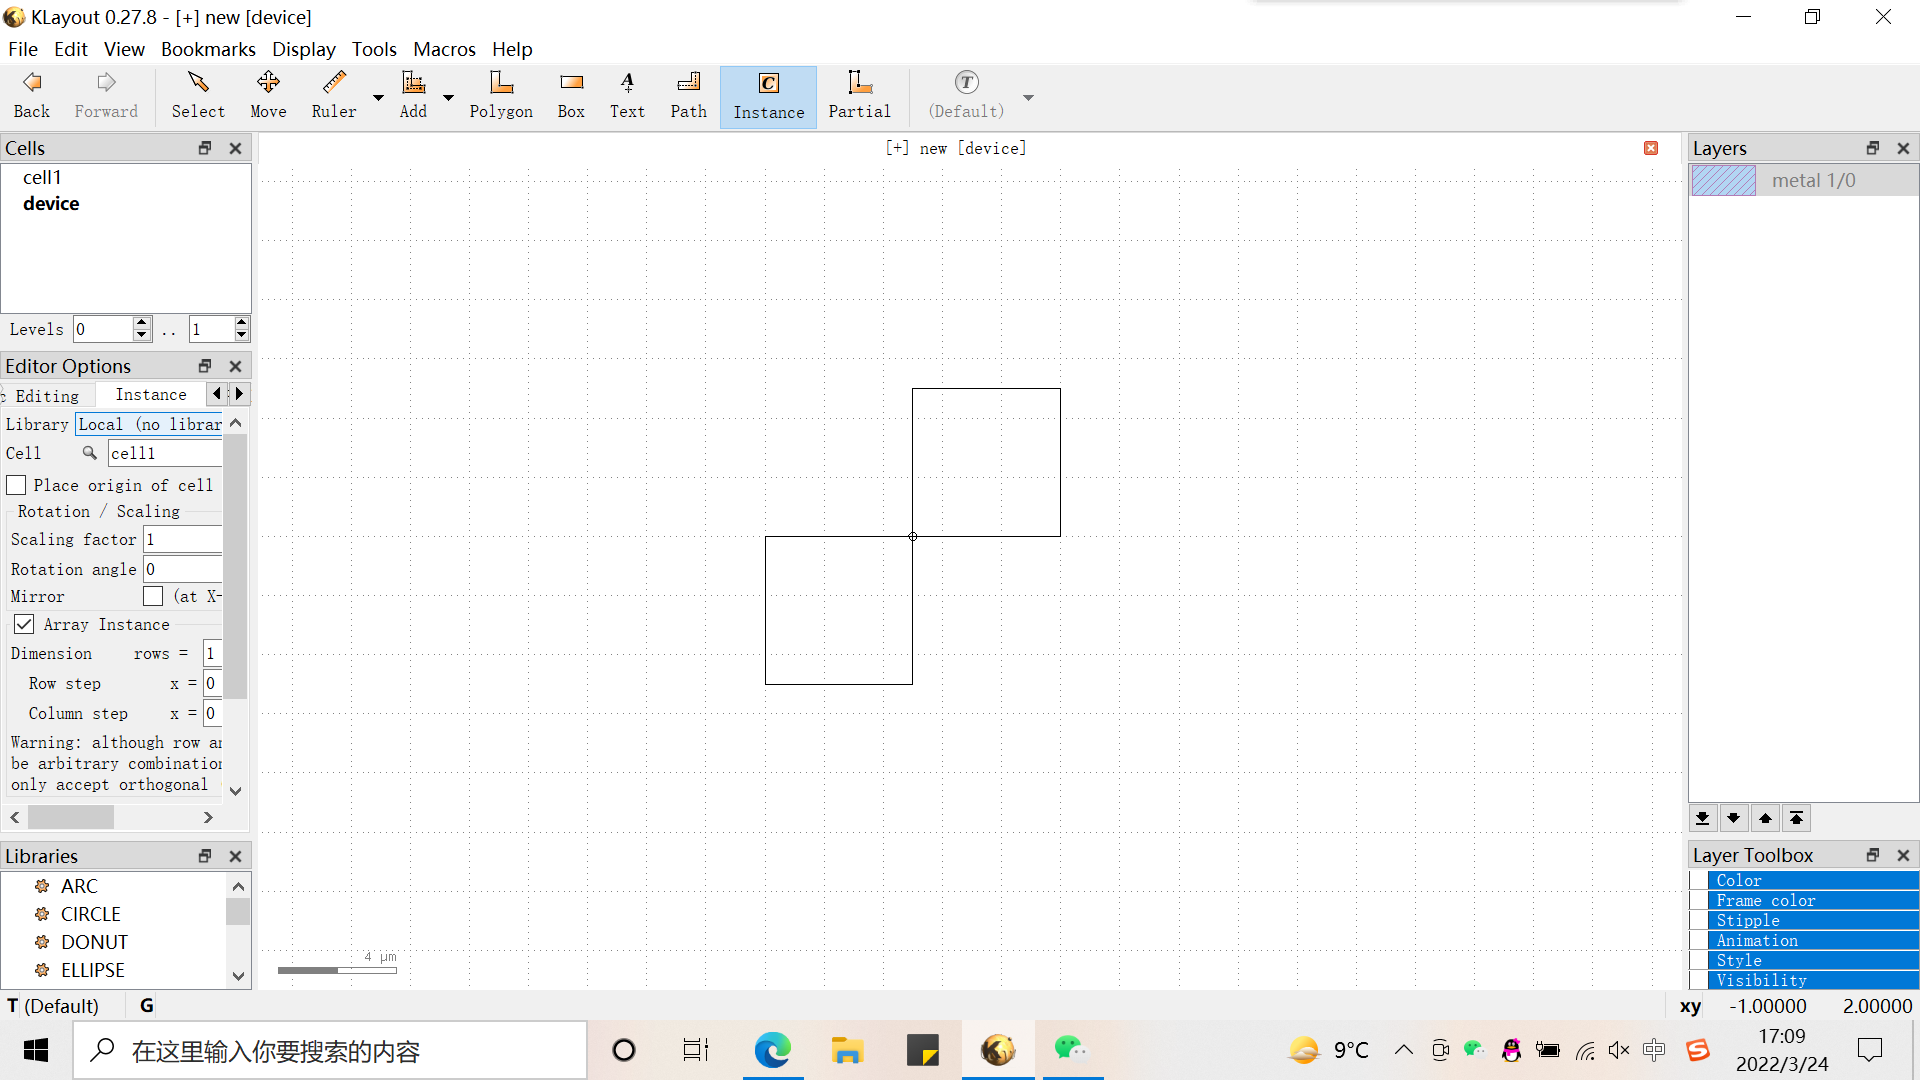Choose the Ruler tool
The image size is (1920, 1080).
(334, 96)
